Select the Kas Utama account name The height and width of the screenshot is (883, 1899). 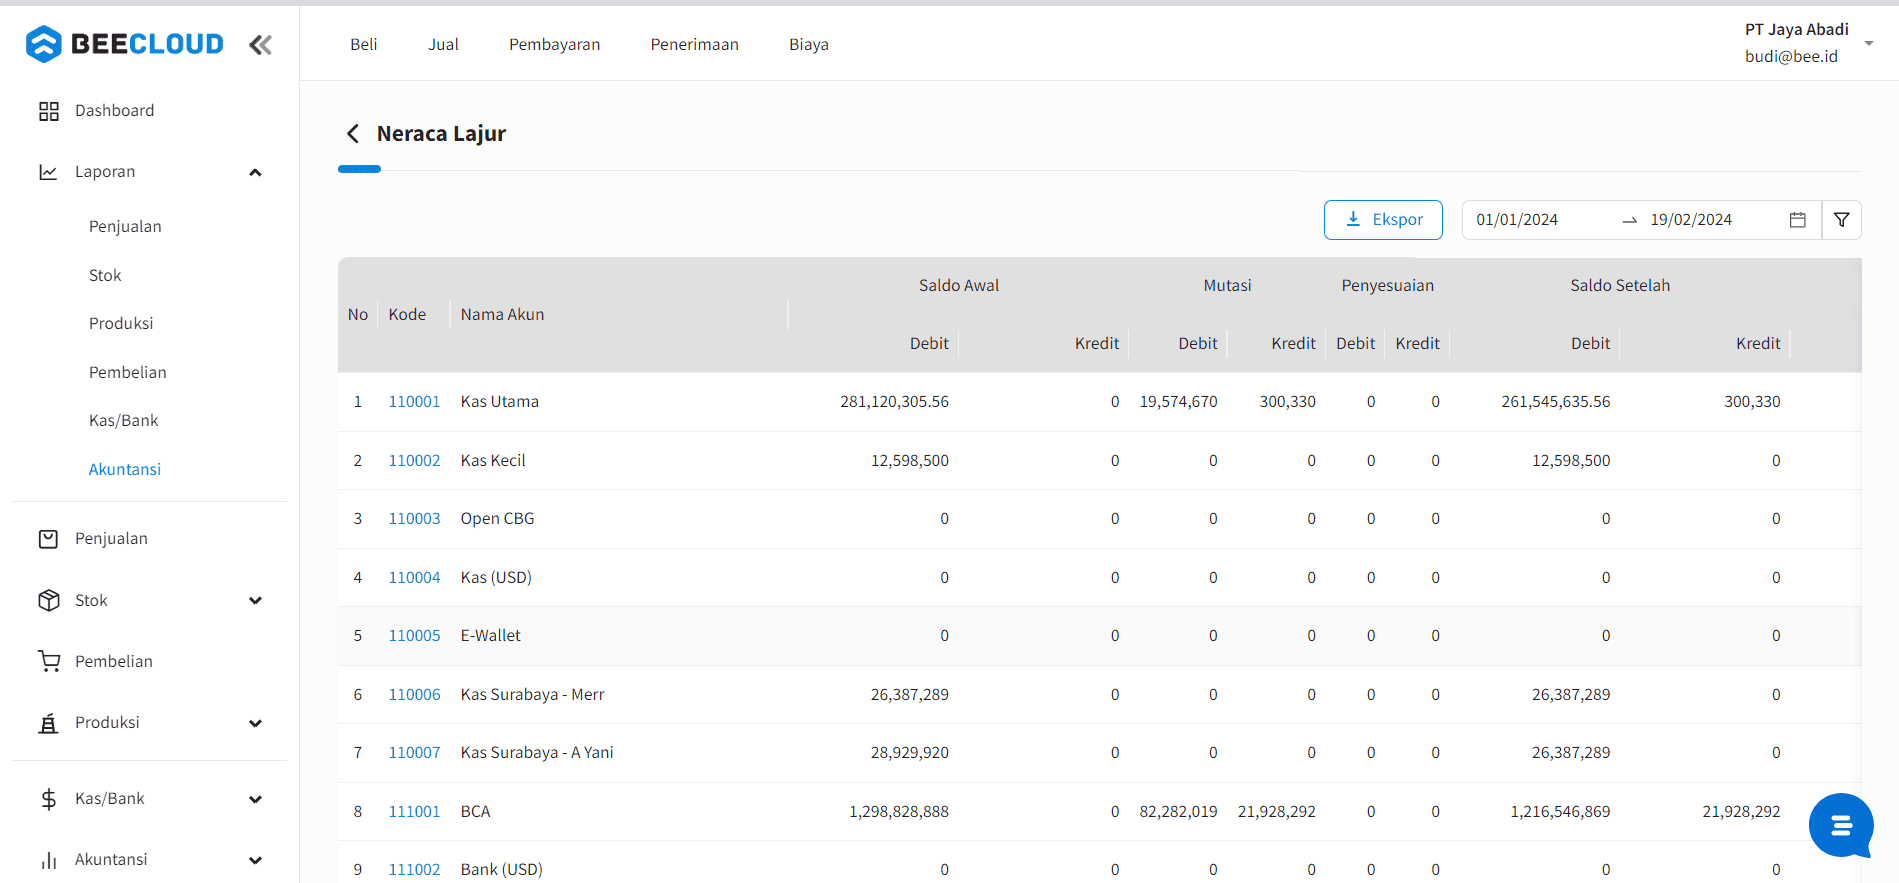pos(499,402)
